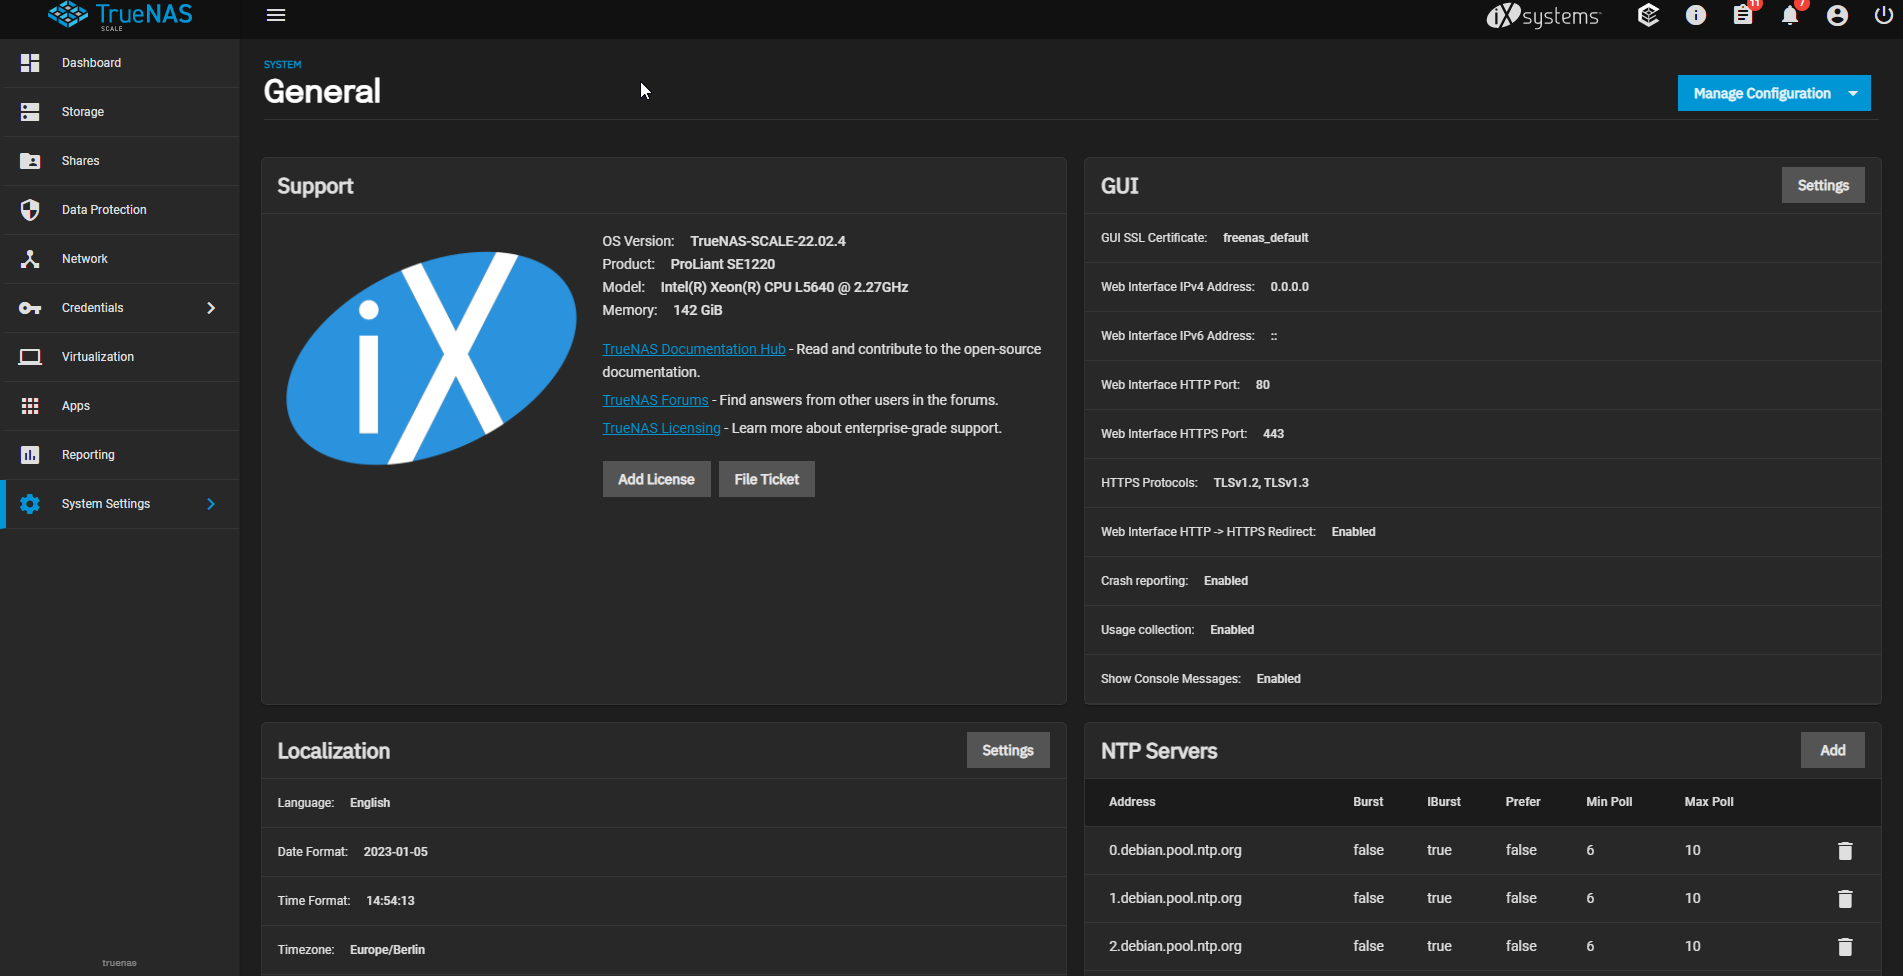The width and height of the screenshot is (1903, 976).
Task: Click the Storage sidebar icon
Action: (x=30, y=112)
